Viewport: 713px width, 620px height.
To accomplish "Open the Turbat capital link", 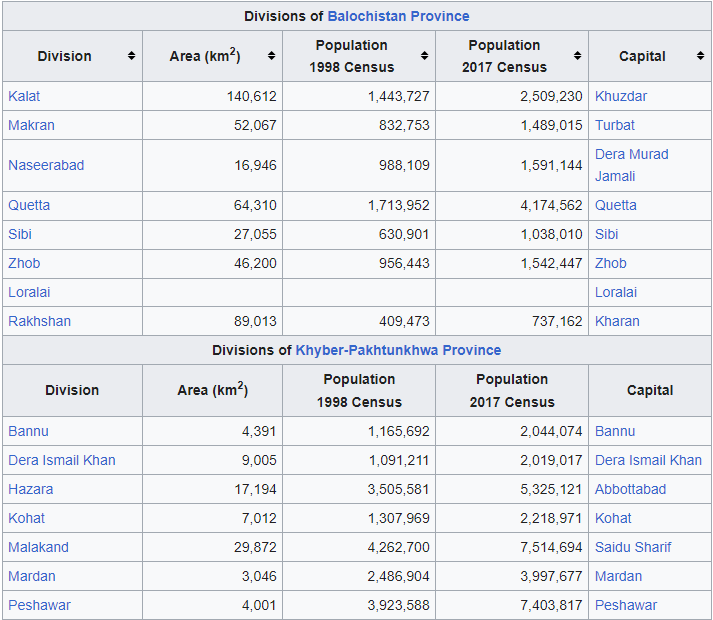I will [615, 125].
